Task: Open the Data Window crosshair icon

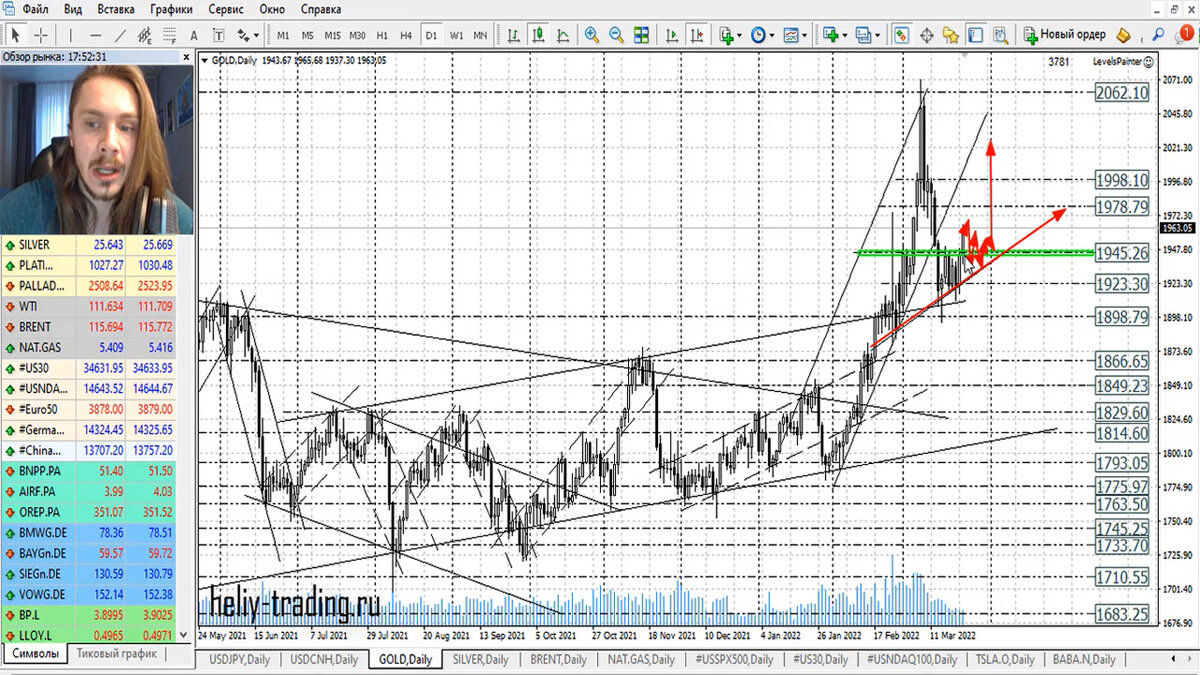Action: 927,35
